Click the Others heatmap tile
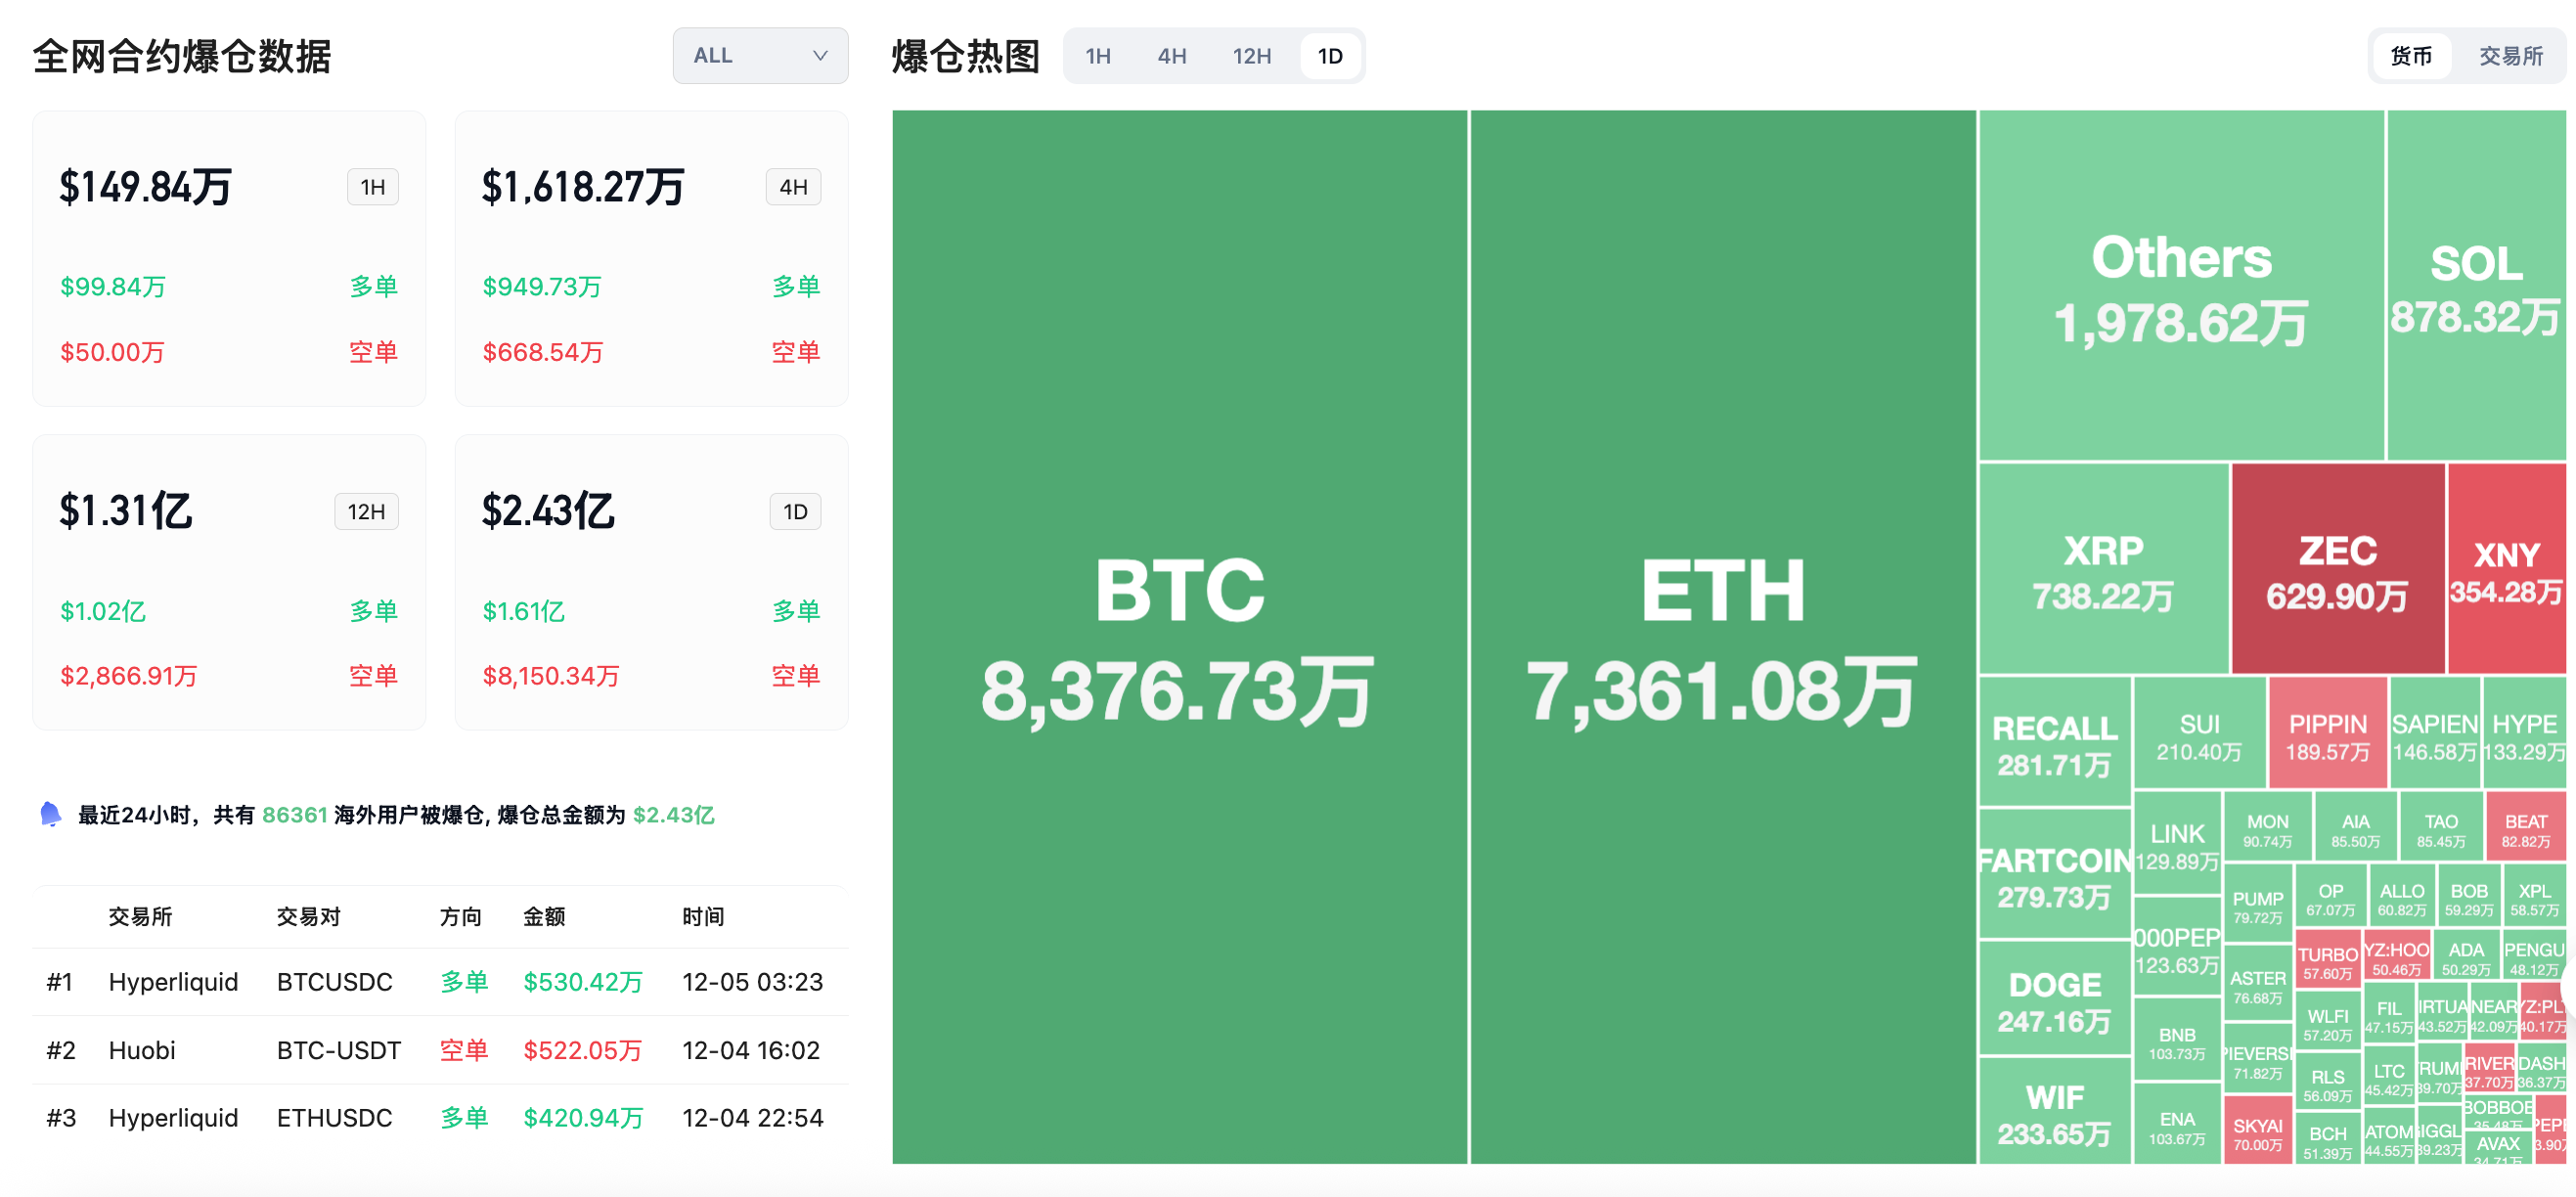Screen dimensions: 2576x1197 point(2181,286)
